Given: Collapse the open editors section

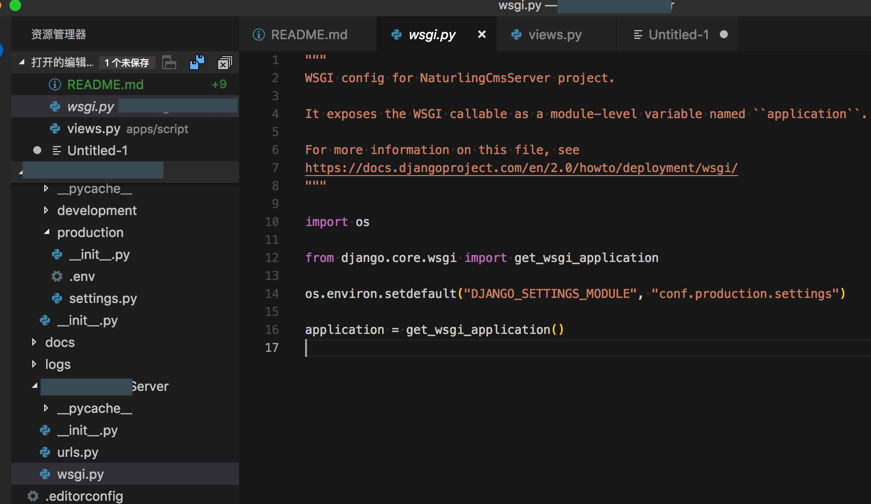Looking at the screenshot, I should tap(22, 63).
